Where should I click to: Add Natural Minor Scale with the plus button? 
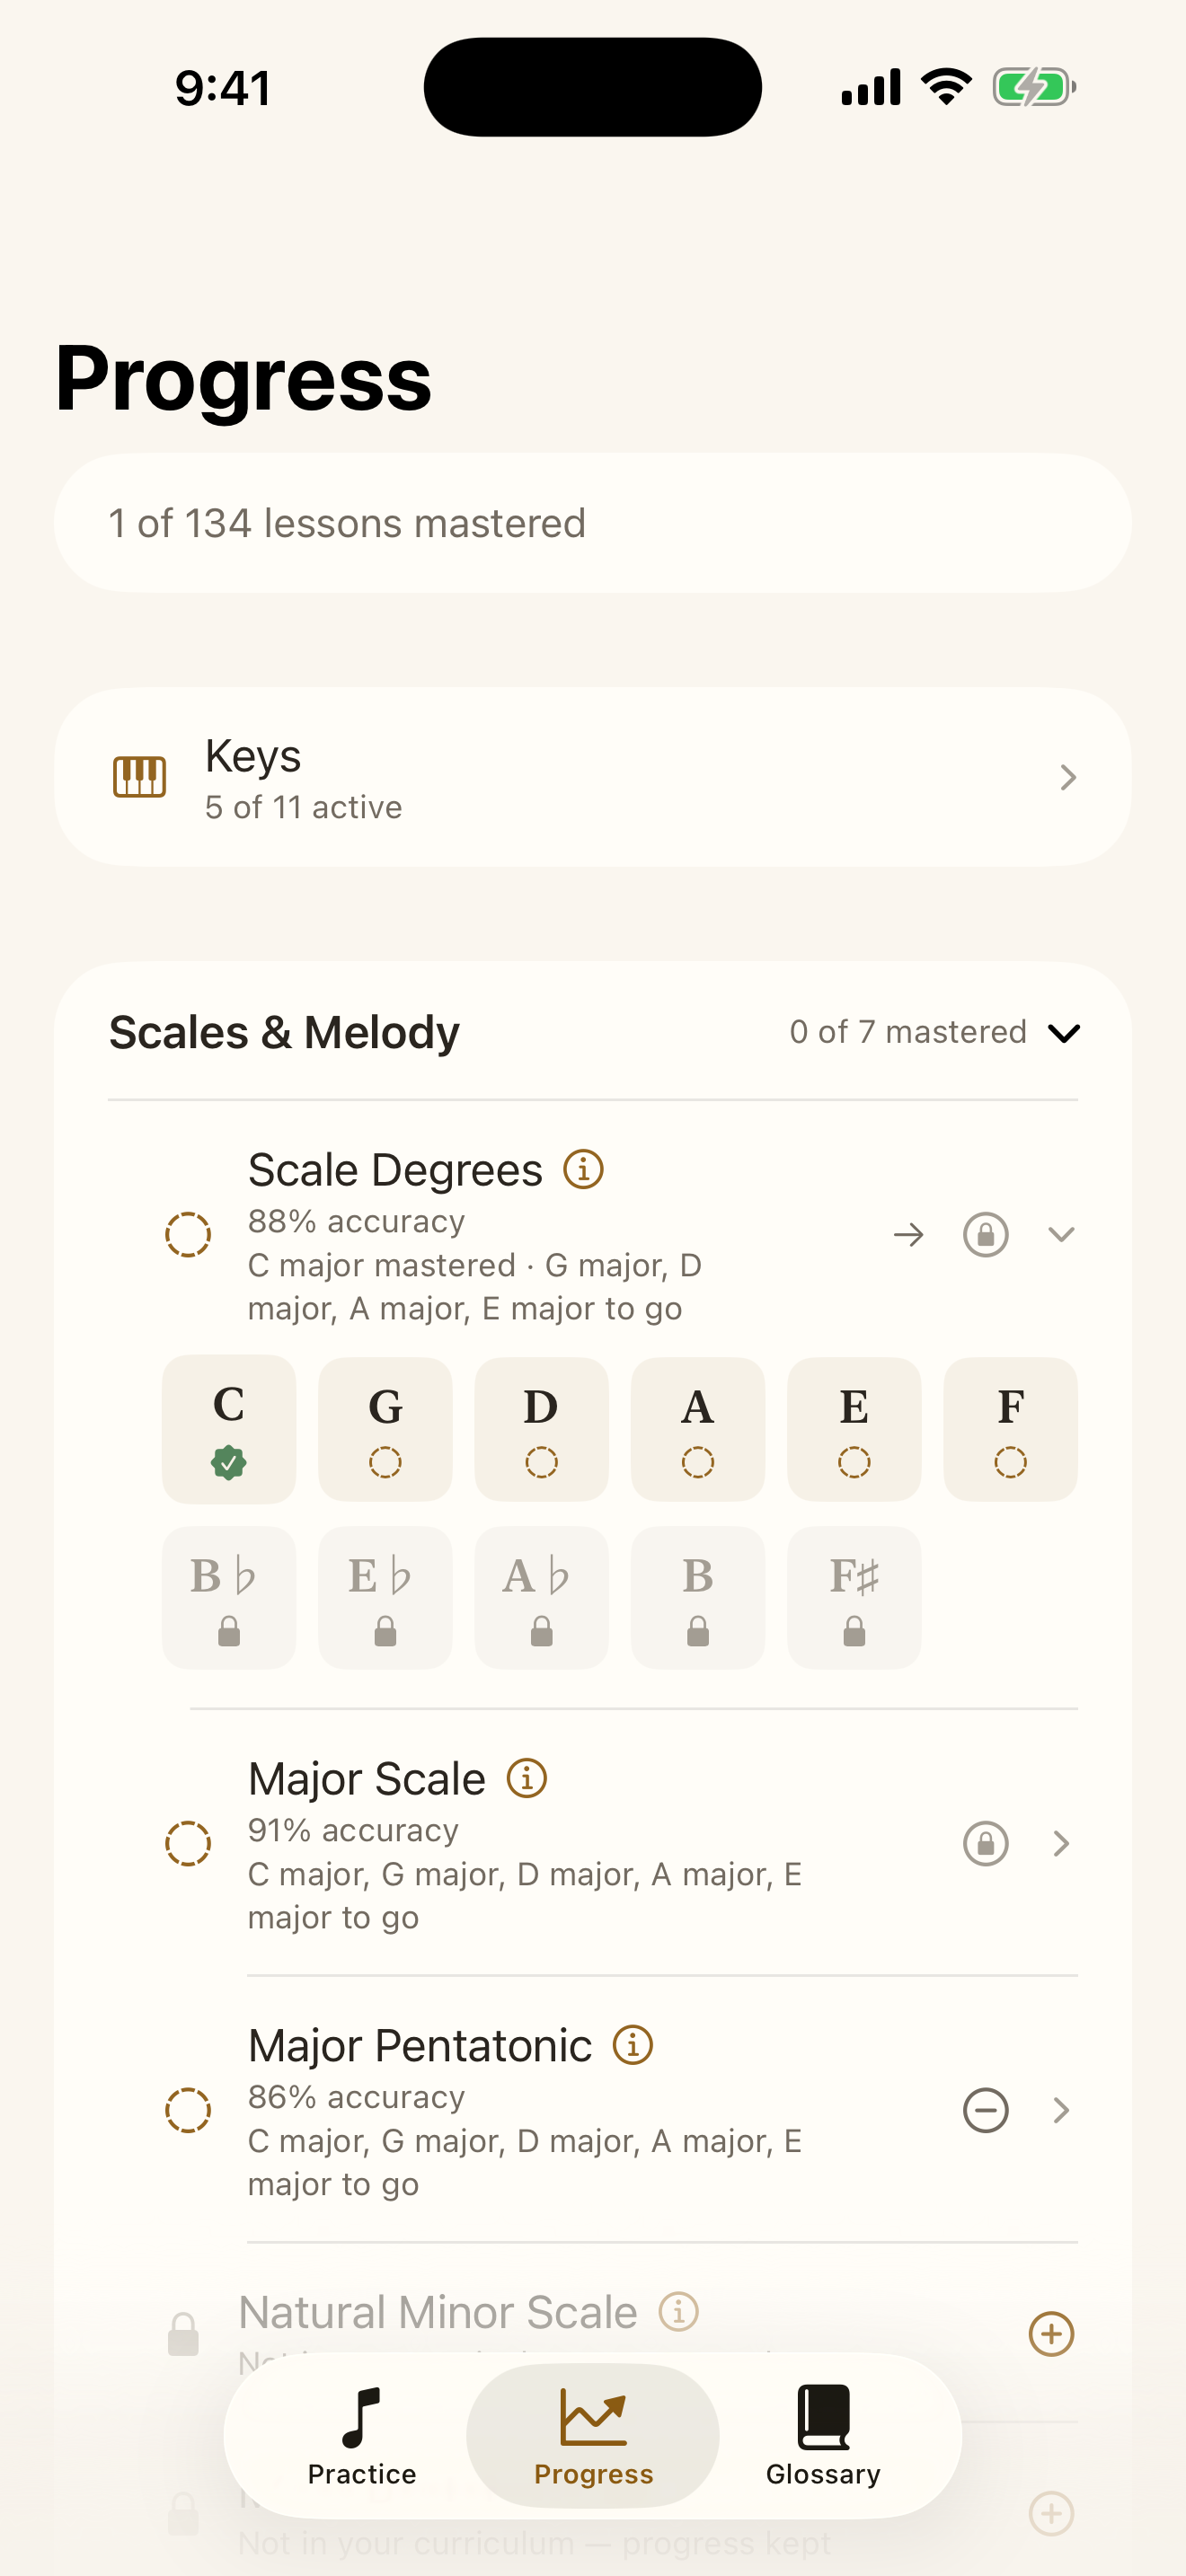coord(1051,2334)
